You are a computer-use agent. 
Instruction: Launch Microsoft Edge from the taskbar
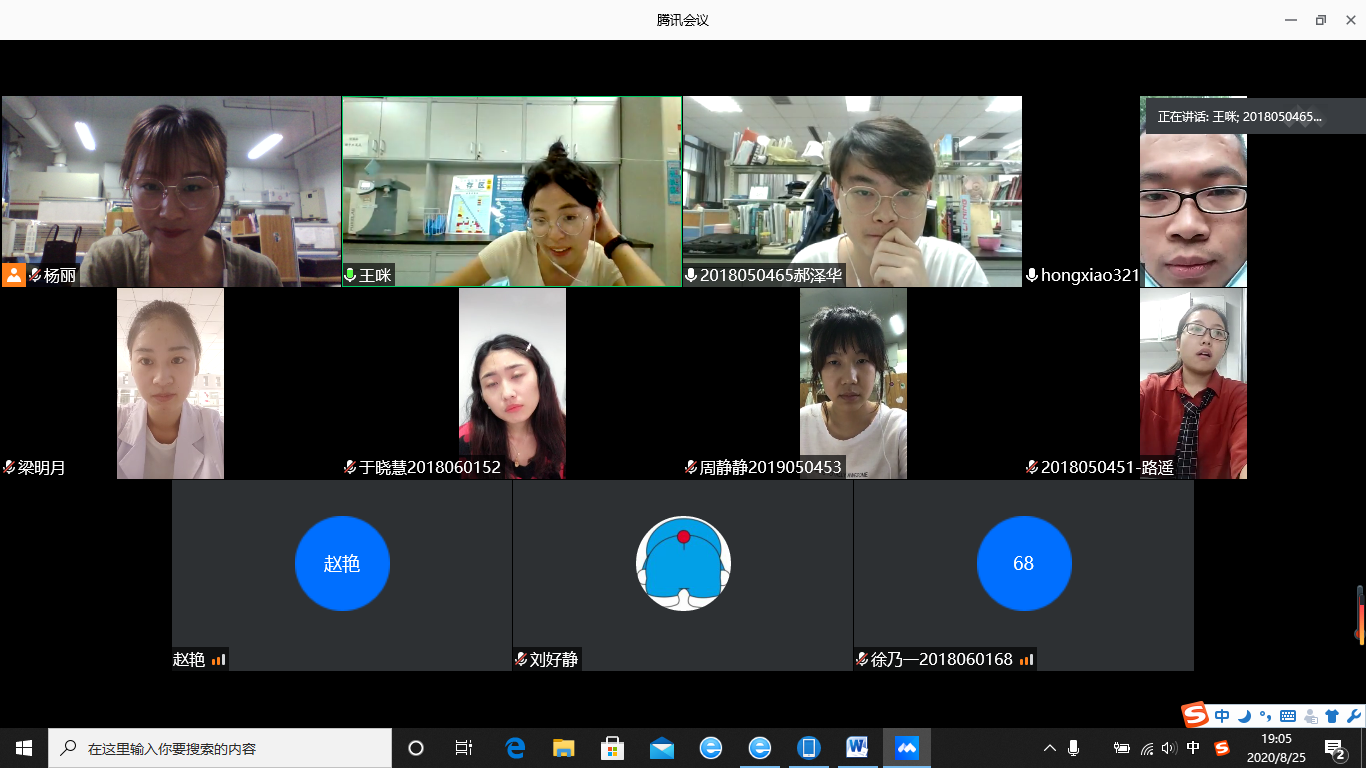tap(515, 748)
